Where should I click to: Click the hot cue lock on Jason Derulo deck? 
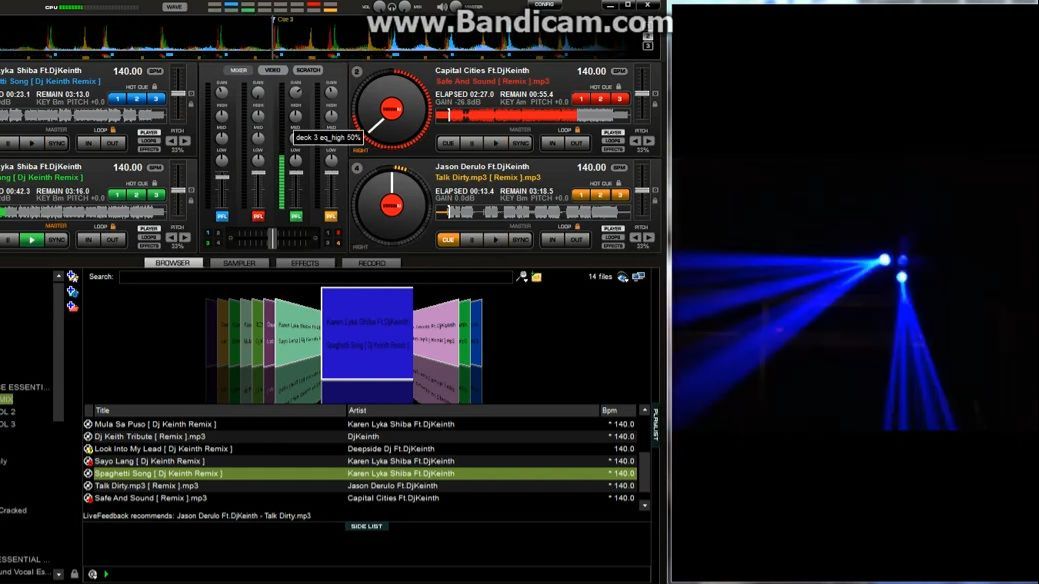click(618, 183)
